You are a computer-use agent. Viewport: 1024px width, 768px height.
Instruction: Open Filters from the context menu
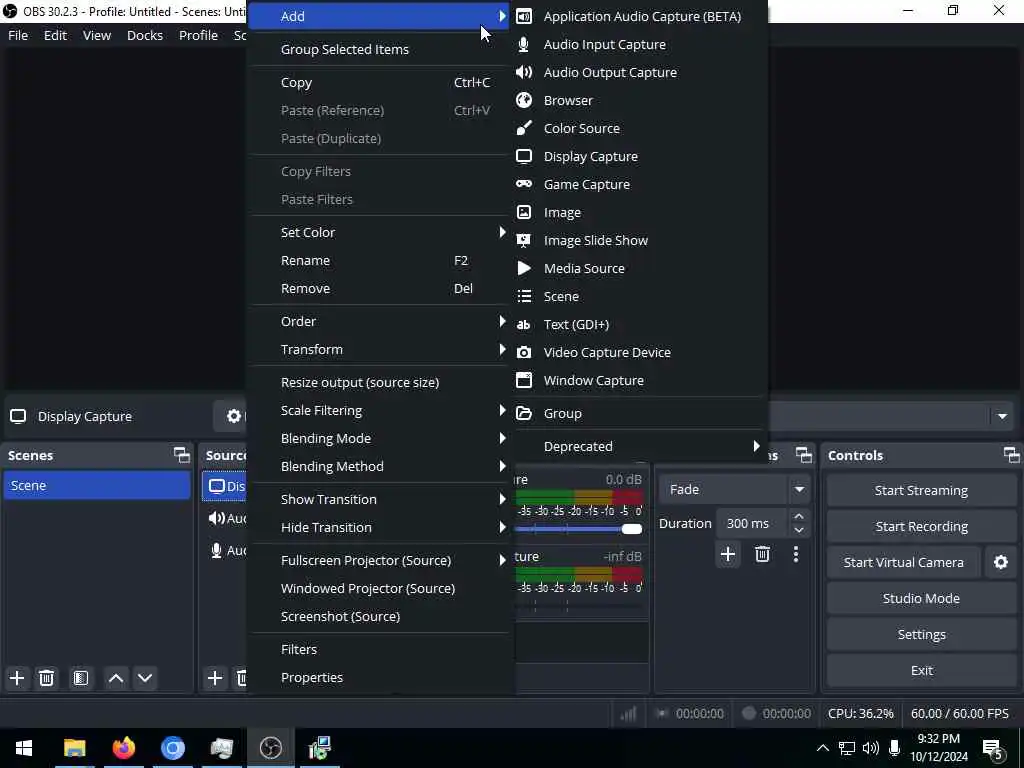380,650
